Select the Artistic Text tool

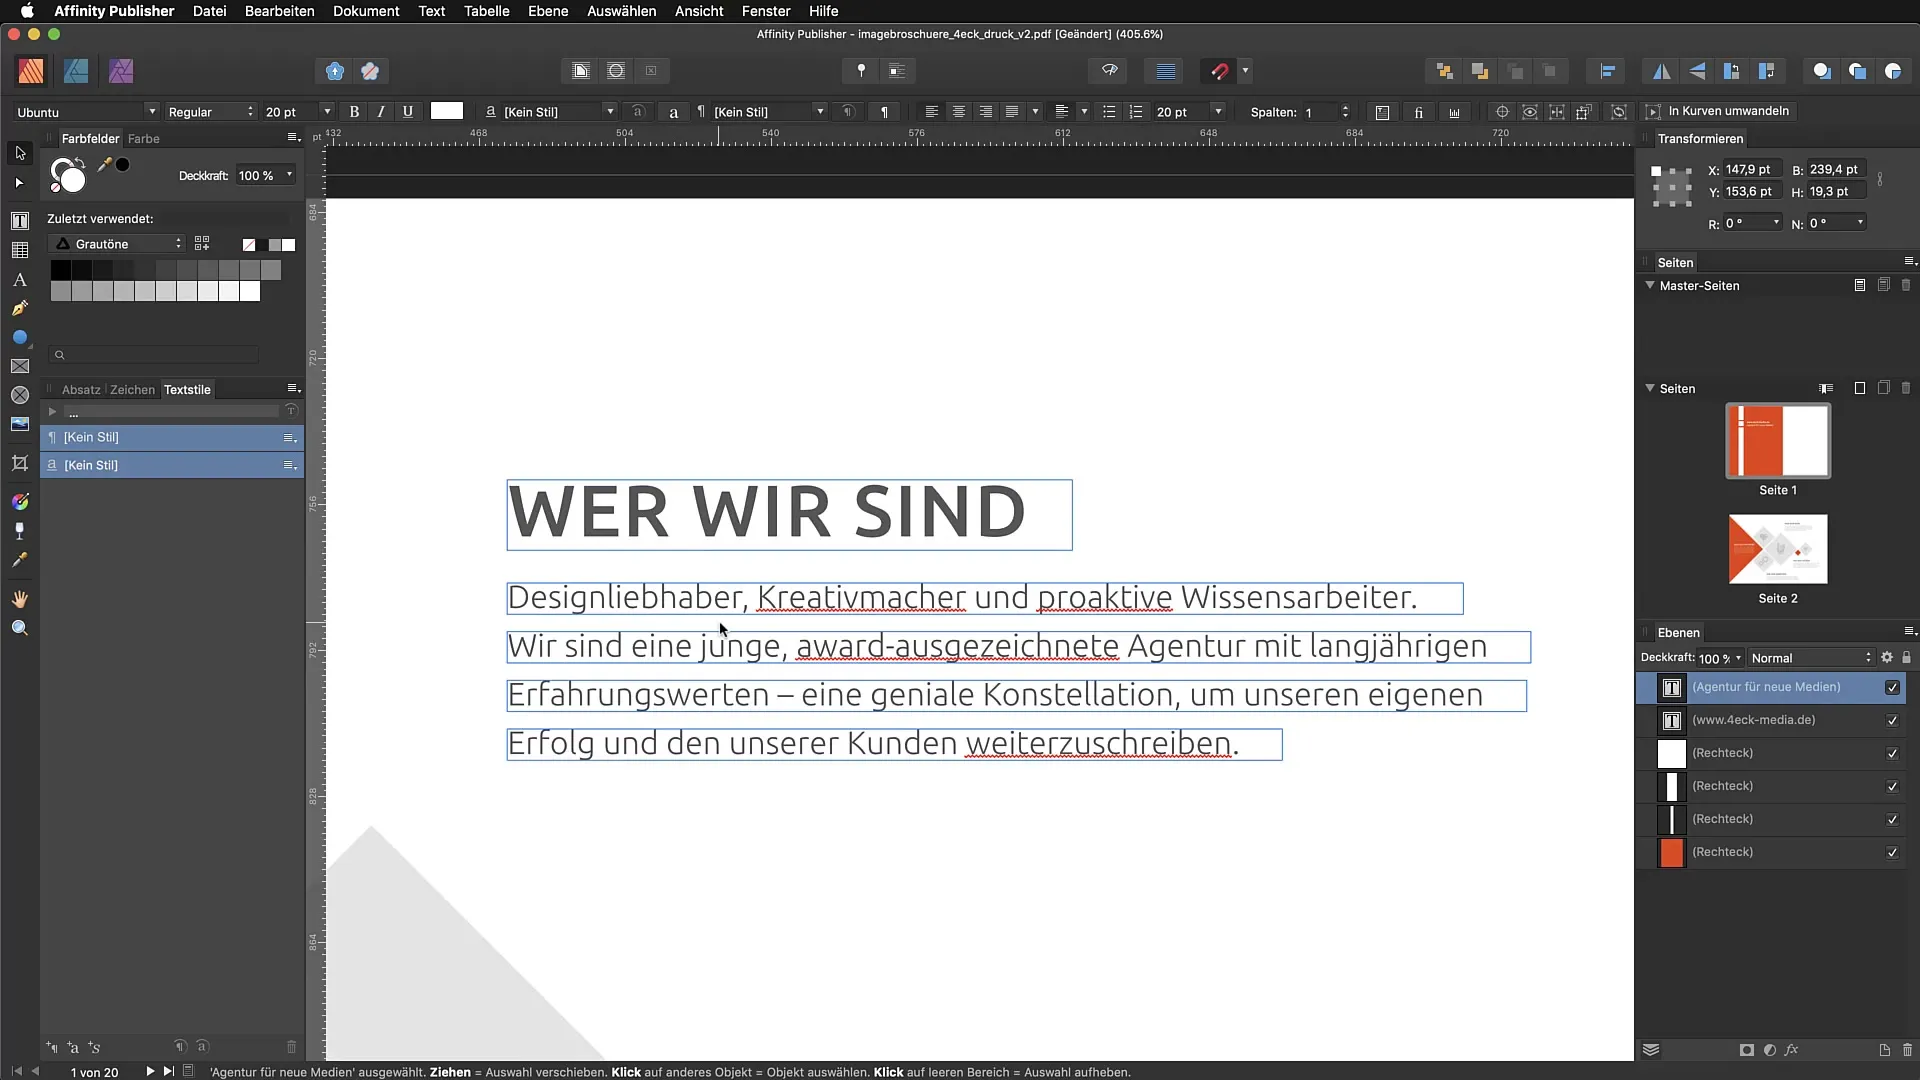(x=20, y=280)
